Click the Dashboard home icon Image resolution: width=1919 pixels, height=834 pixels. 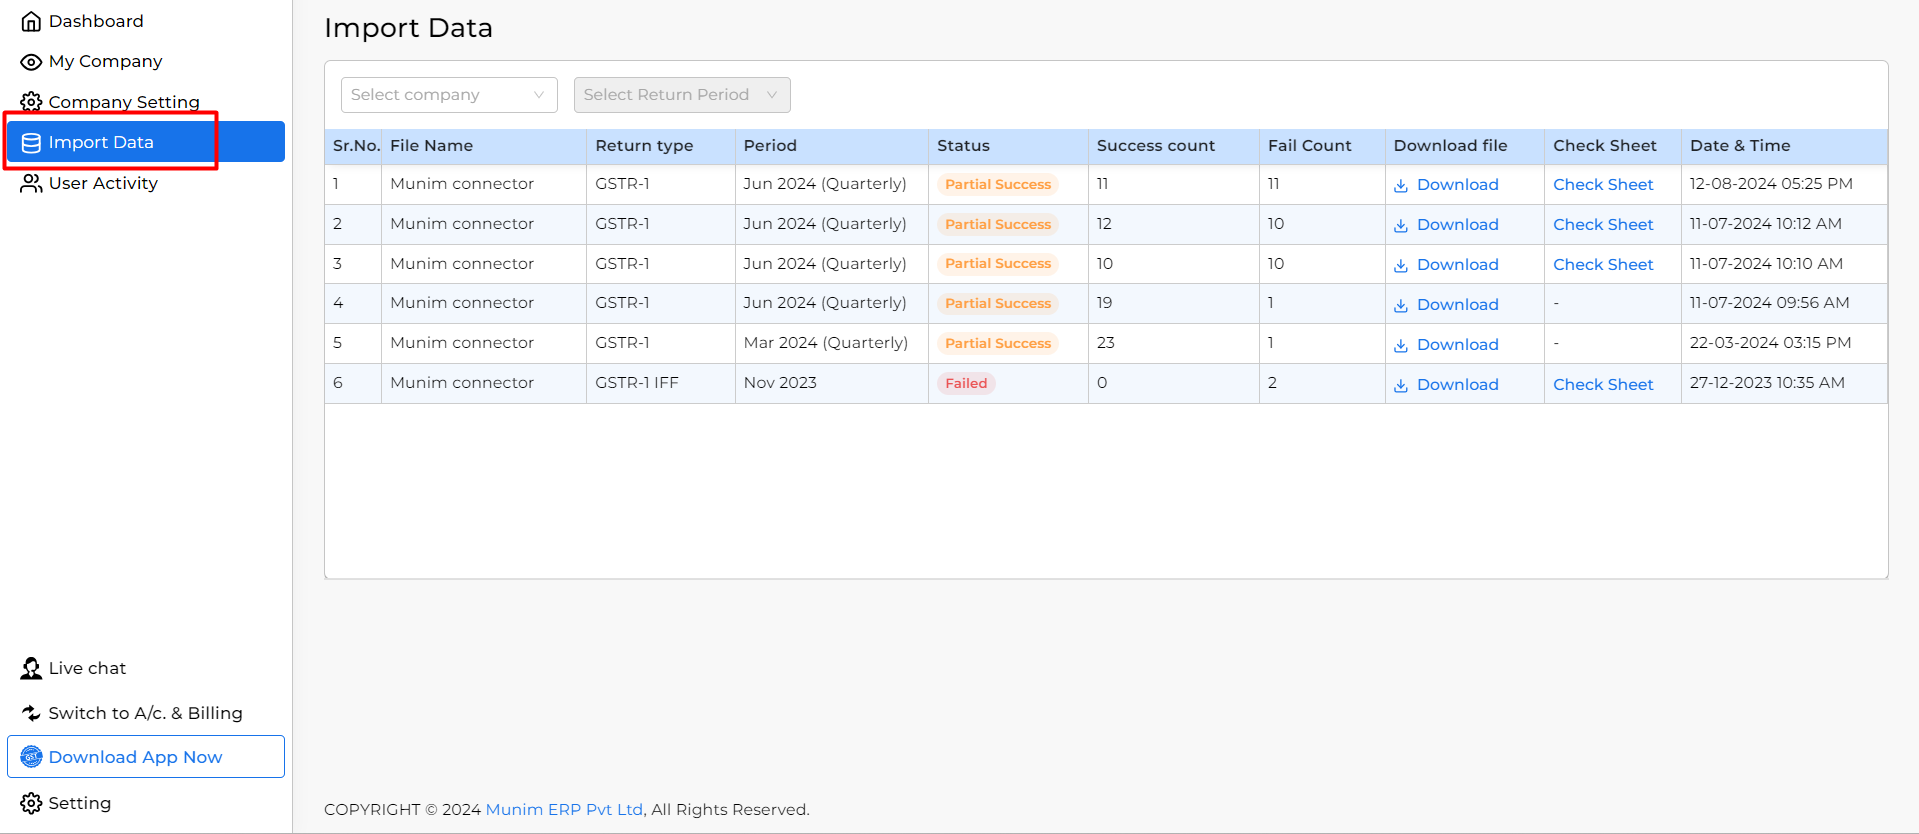click(31, 21)
